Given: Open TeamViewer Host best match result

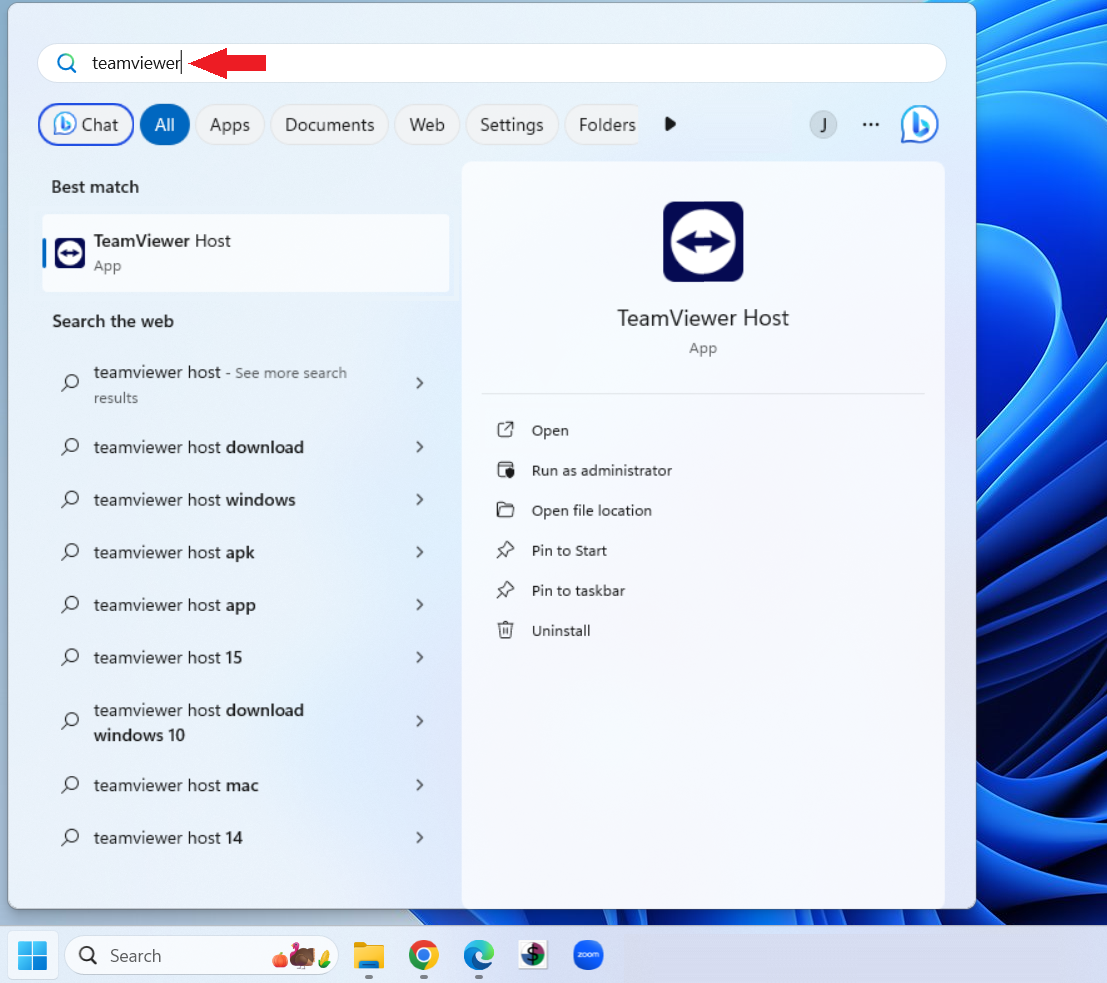Looking at the screenshot, I should [x=246, y=253].
